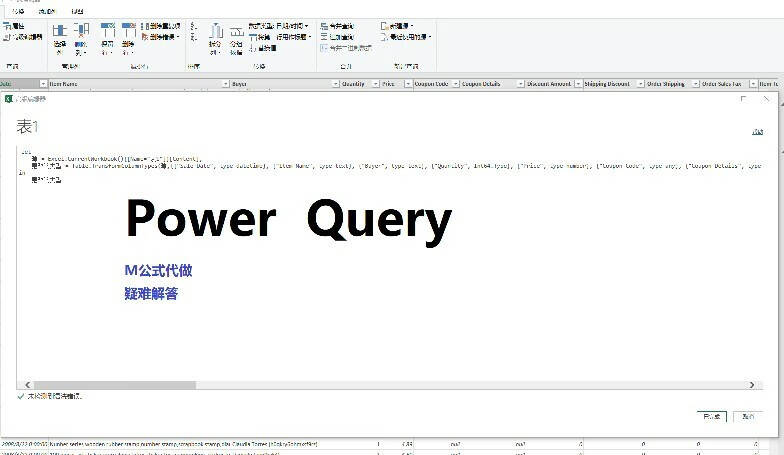Viewport: 784px width, 455px height.
Task: Click the dialog query title 表1
Action: click(27, 126)
